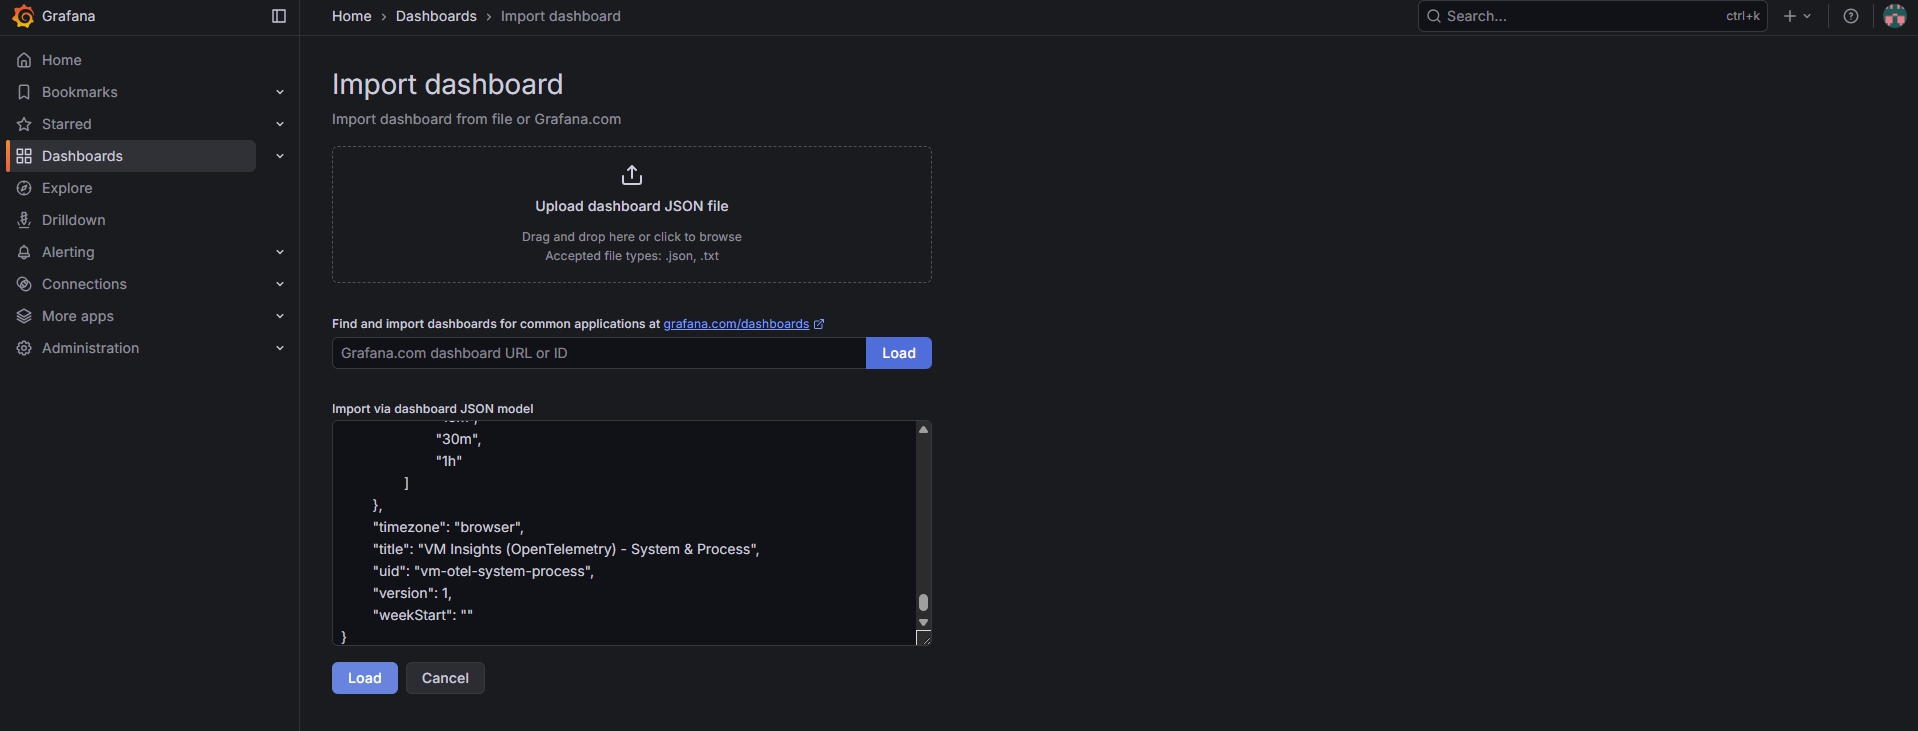The height and width of the screenshot is (731, 1918).
Task: Expand the Administration section chevron
Action: pos(280,348)
